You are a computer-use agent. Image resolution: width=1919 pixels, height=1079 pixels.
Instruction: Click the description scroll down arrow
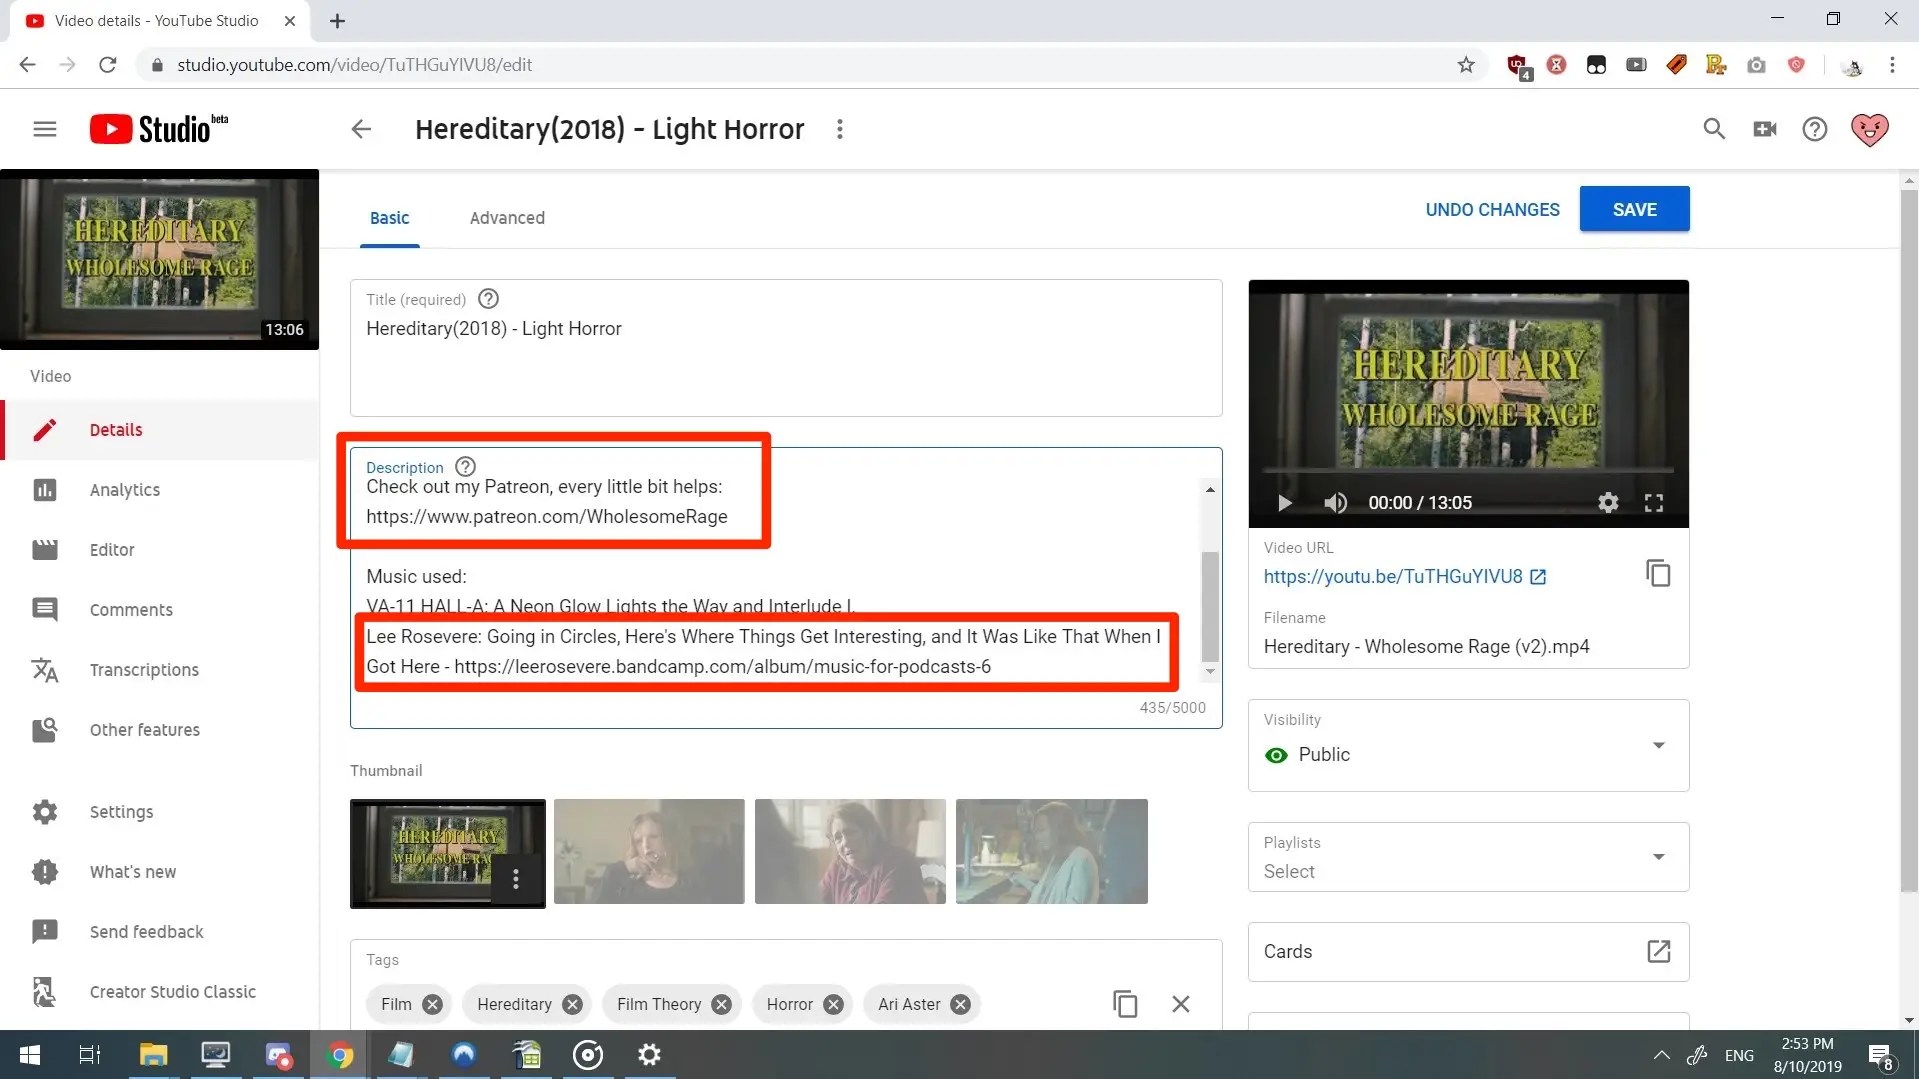point(1210,671)
